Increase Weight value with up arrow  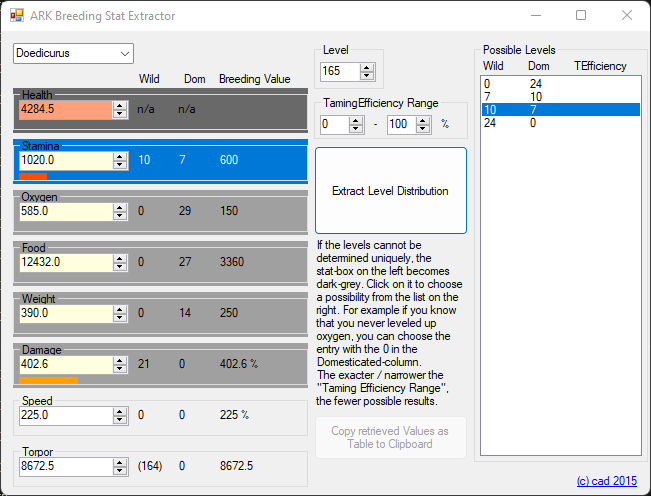click(120, 310)
